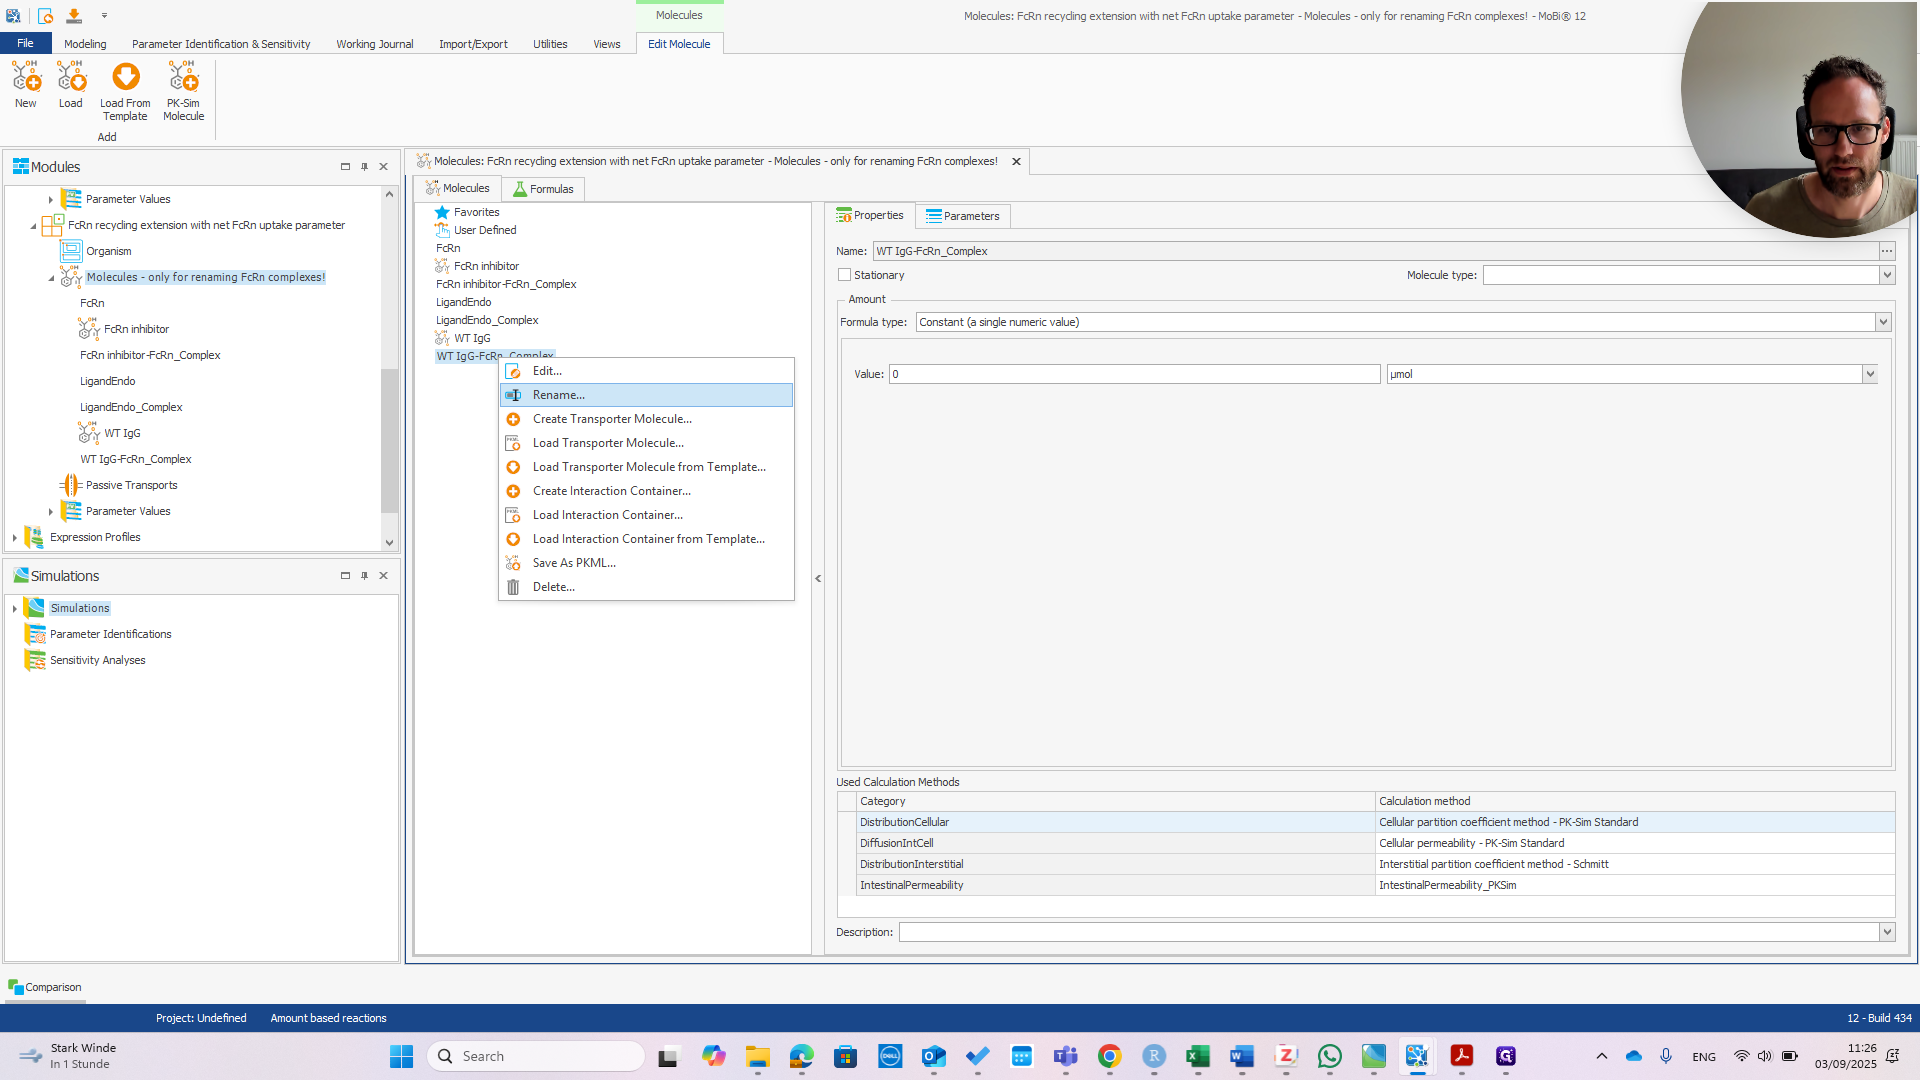Switch to the Formulas tab
This screenshot has height=1080, width=1920.
click(x=543, y=189)
